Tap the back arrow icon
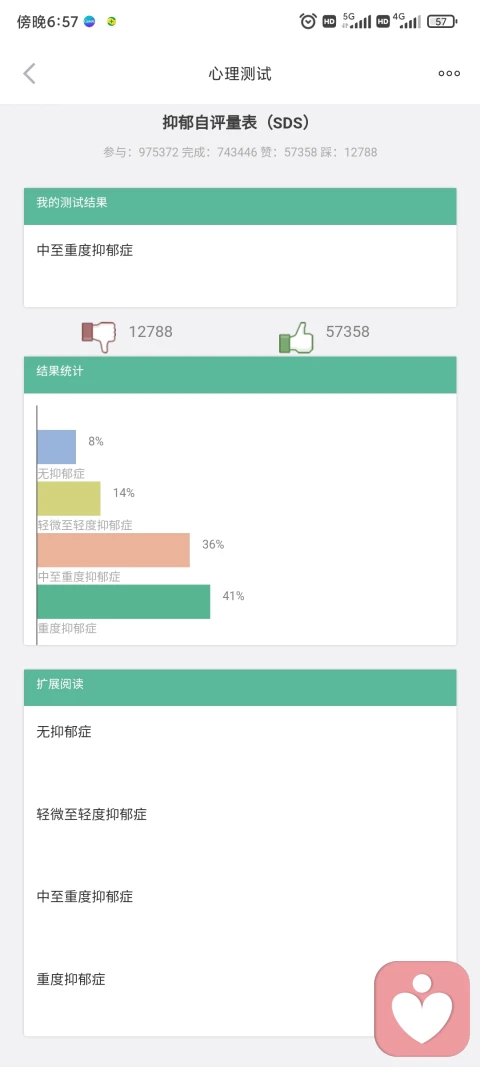This screenshot has height=1067, width=480. click(x=29, y=73)
